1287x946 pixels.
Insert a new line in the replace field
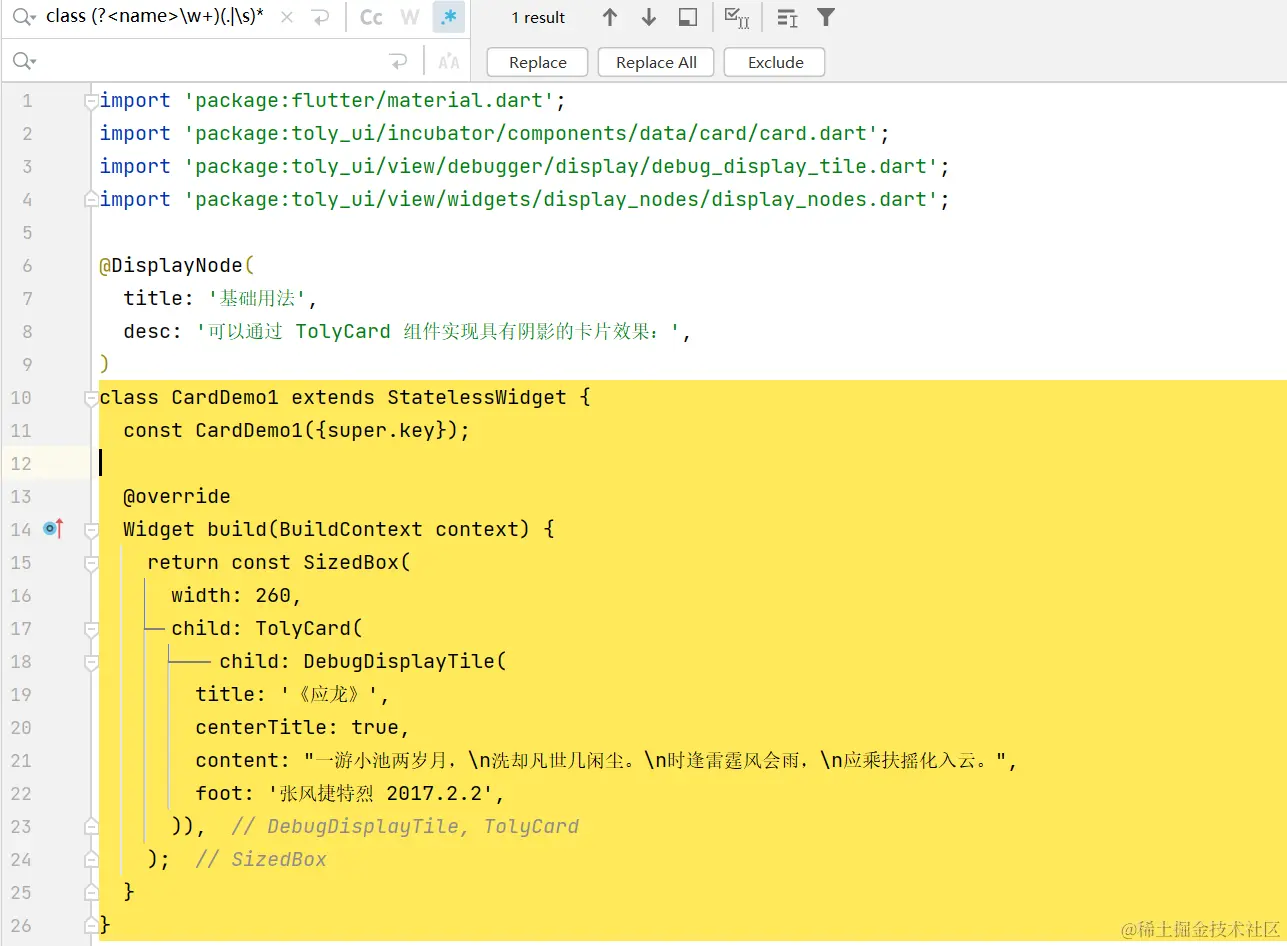pyautogui.click(x=399, y=62)
